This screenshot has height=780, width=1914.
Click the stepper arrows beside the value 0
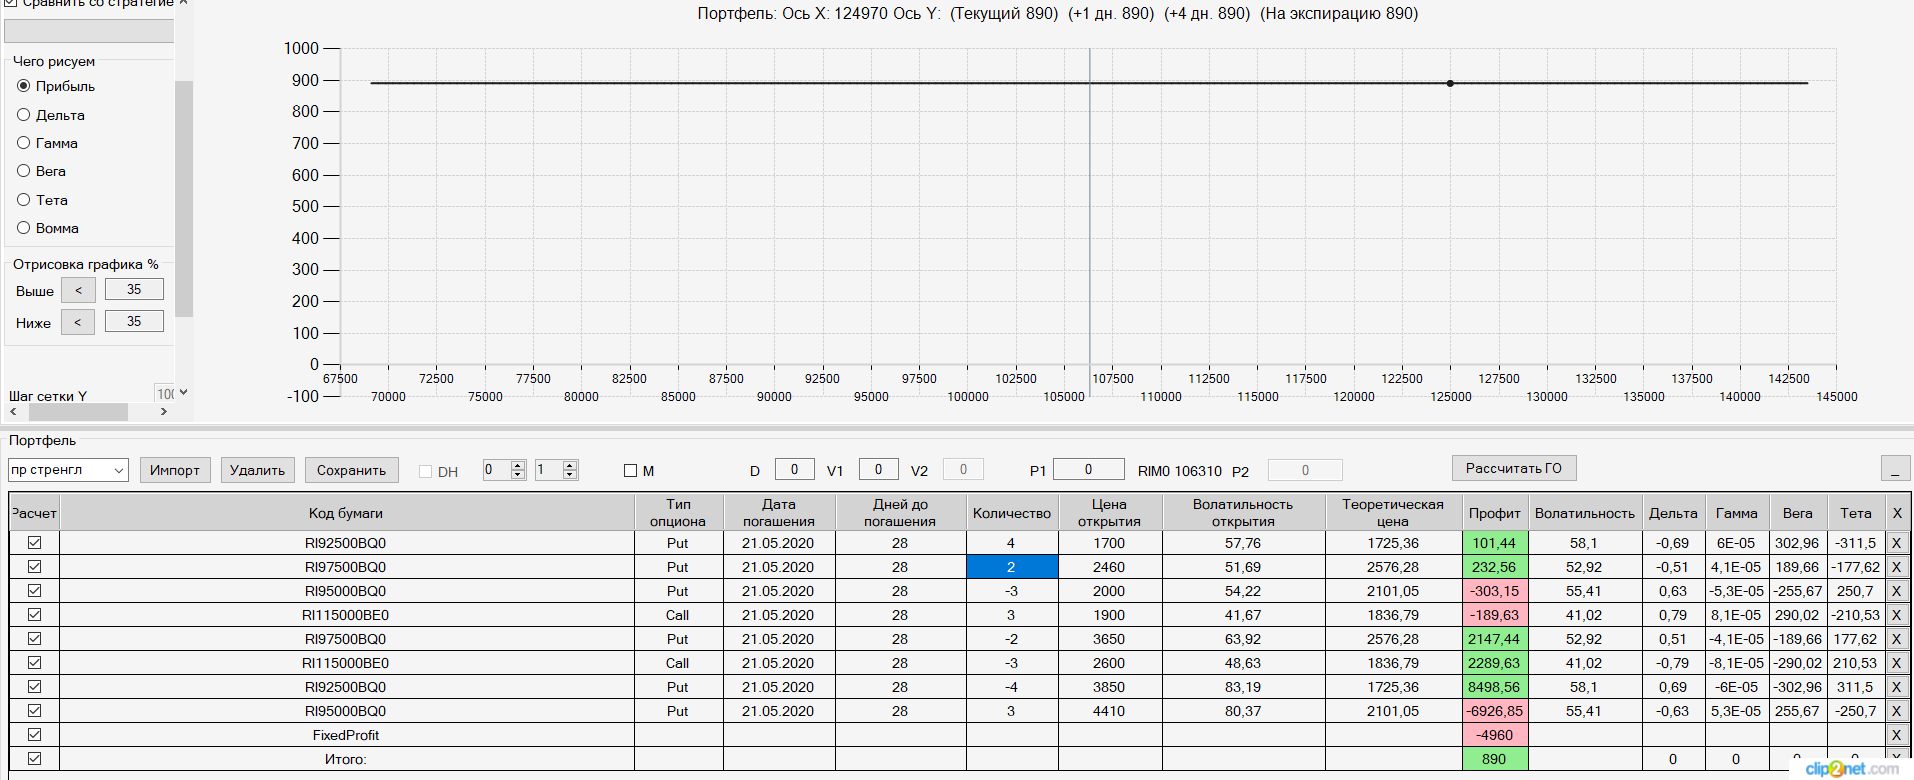[518, 470]
